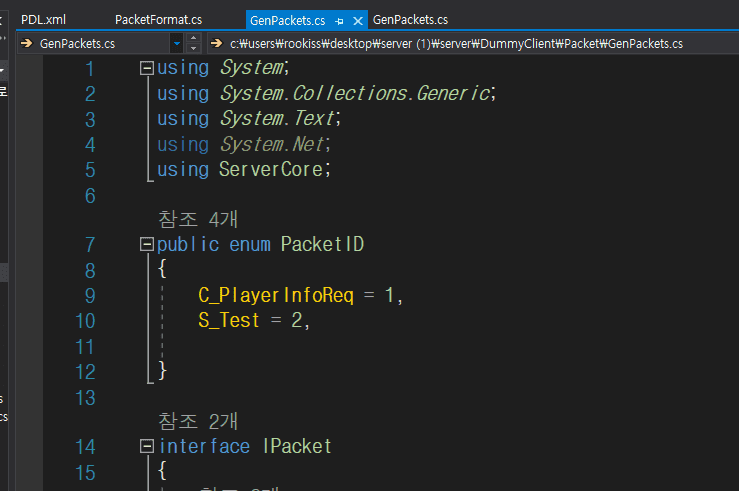Click the IPacket interface name
739x491 pixels.
pos(296,446)
